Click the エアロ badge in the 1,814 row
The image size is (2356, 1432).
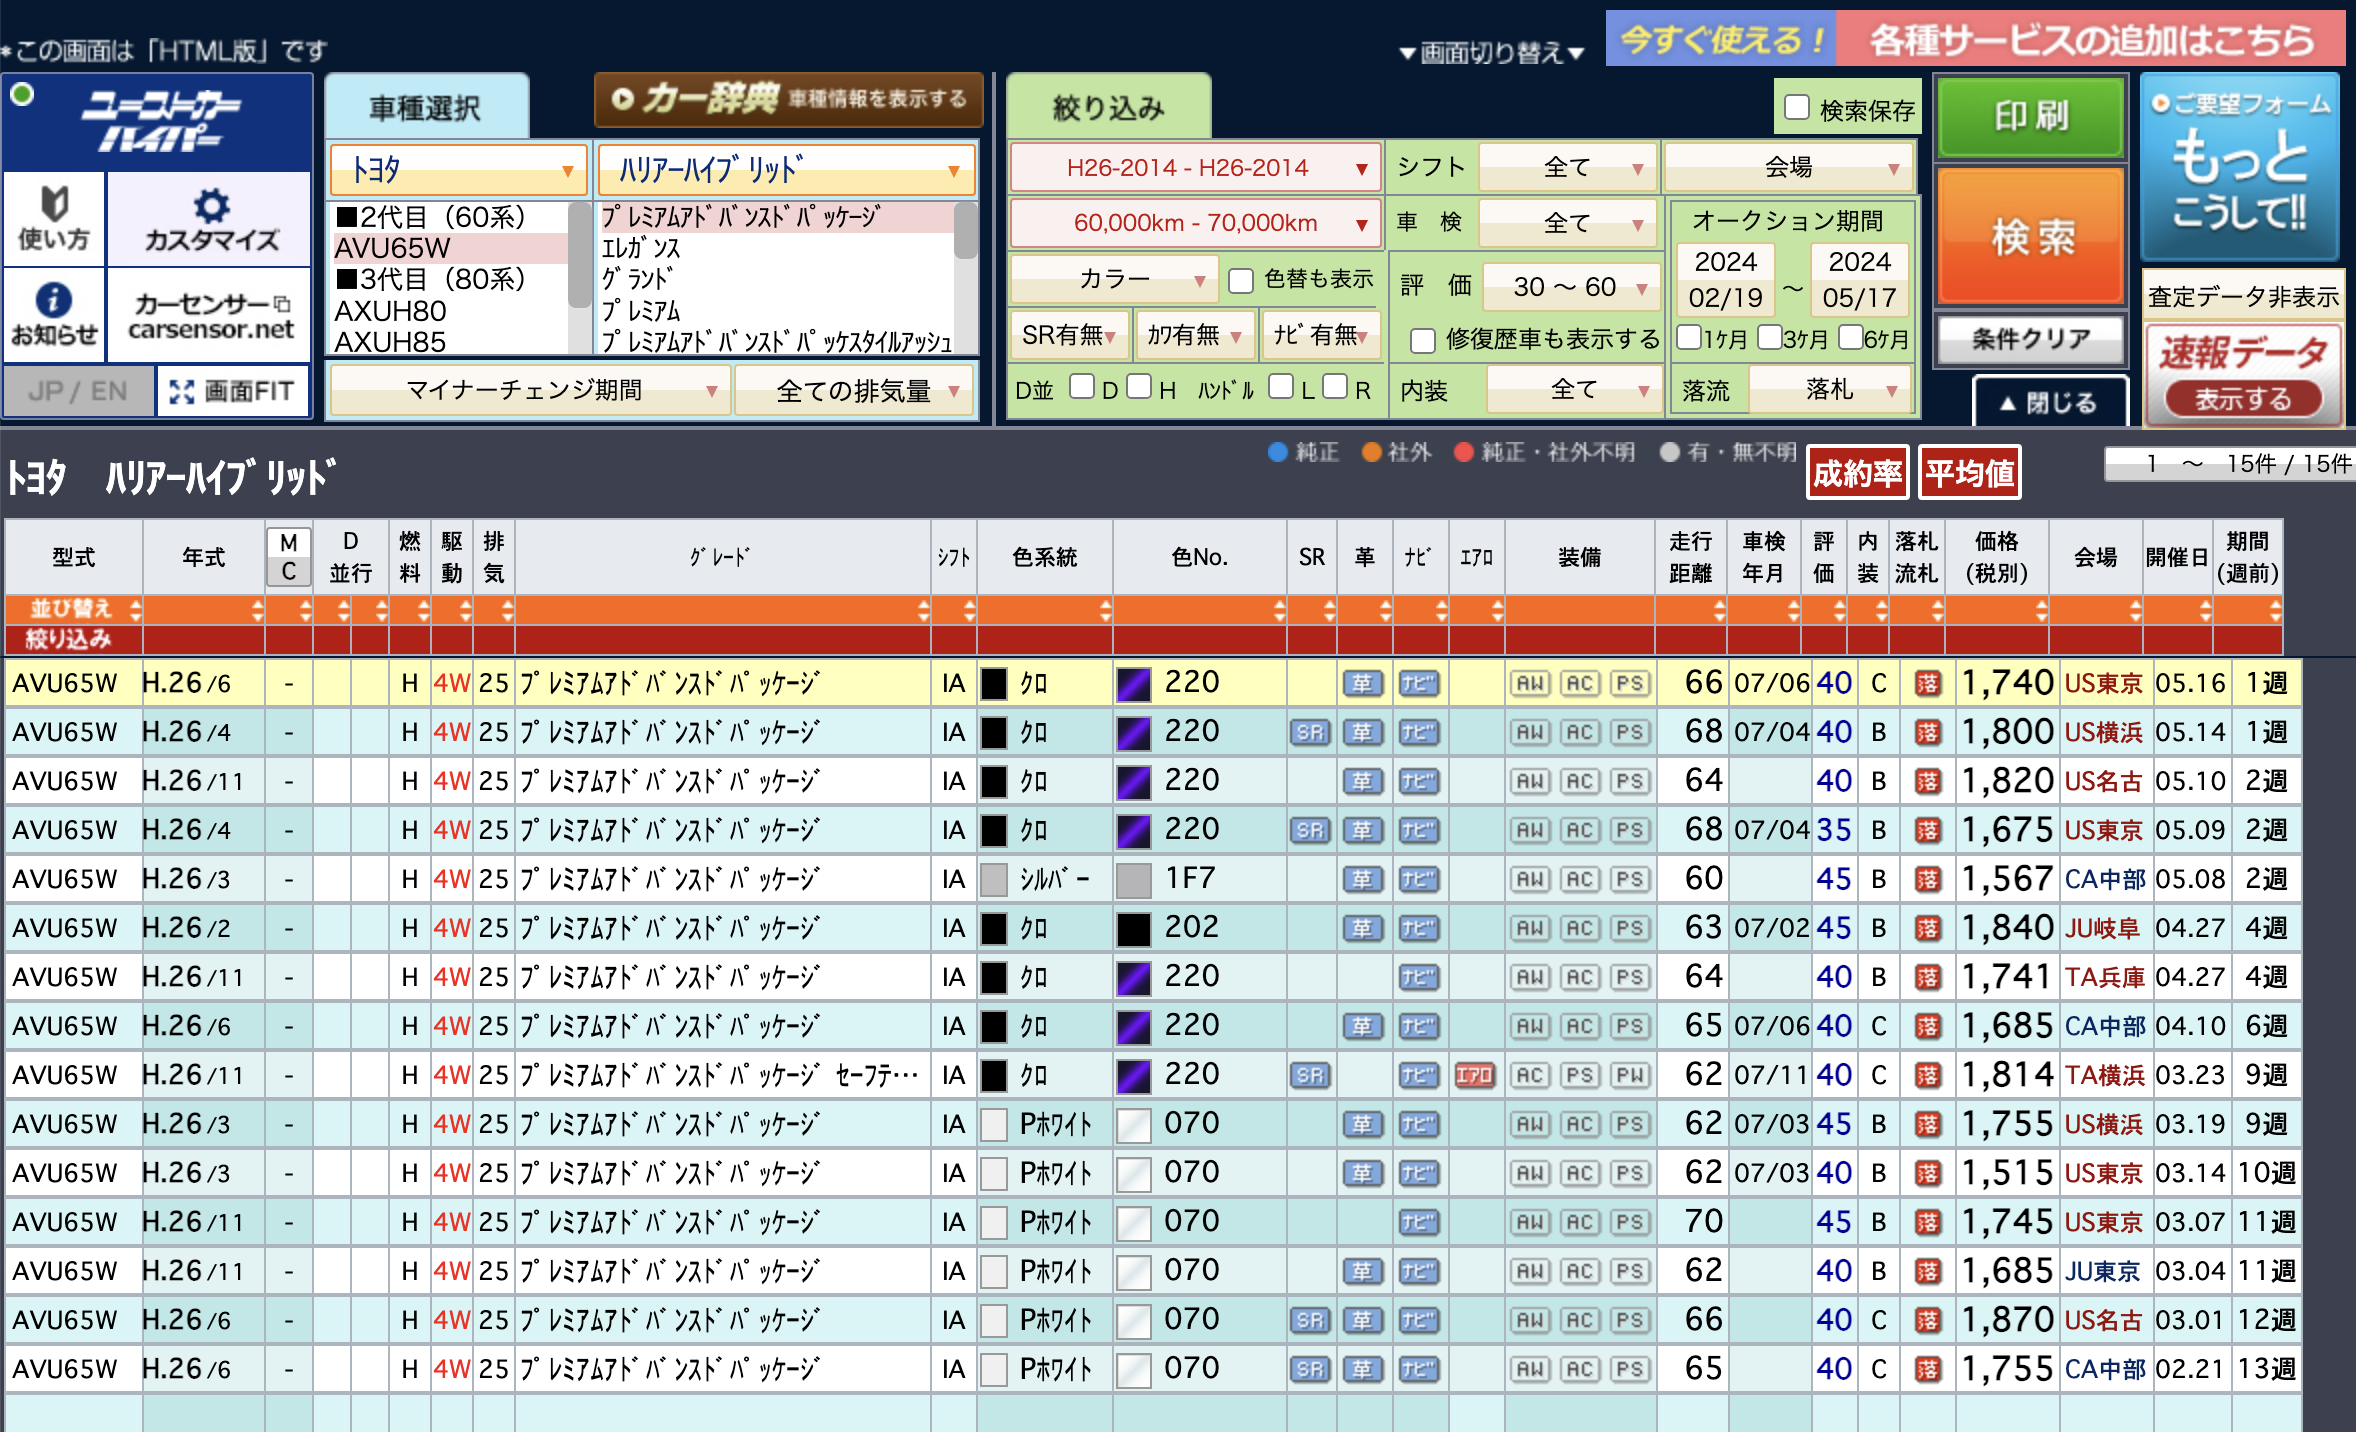click(x=1475, y=1075)
